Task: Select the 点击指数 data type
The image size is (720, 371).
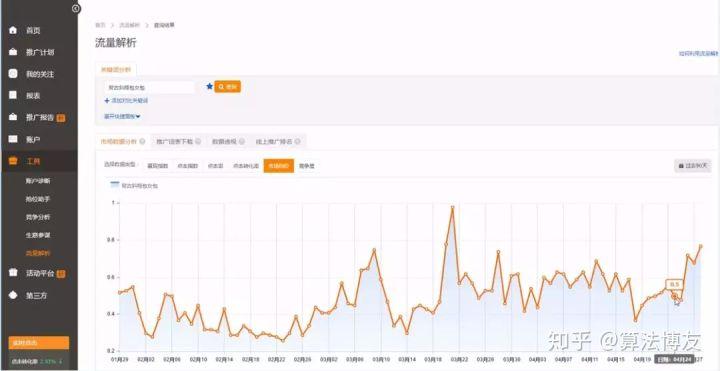Action: point(187,166)
